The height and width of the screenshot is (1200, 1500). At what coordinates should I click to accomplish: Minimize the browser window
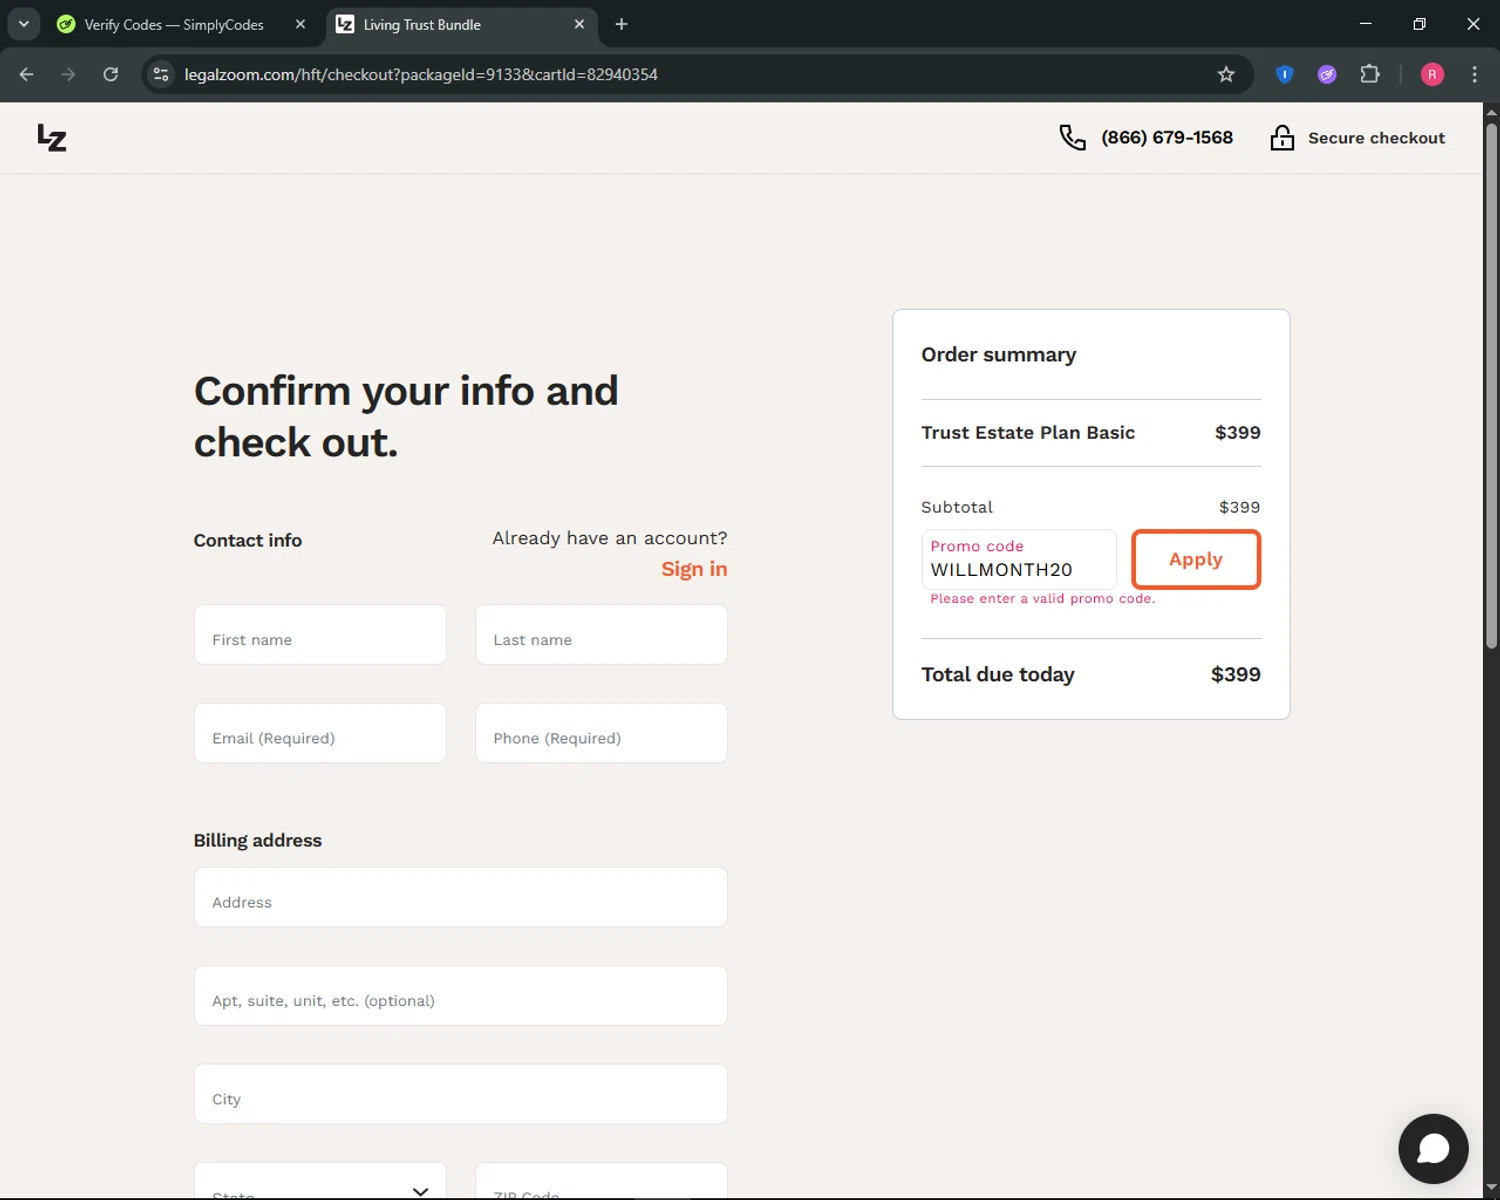pos(1365,24)
